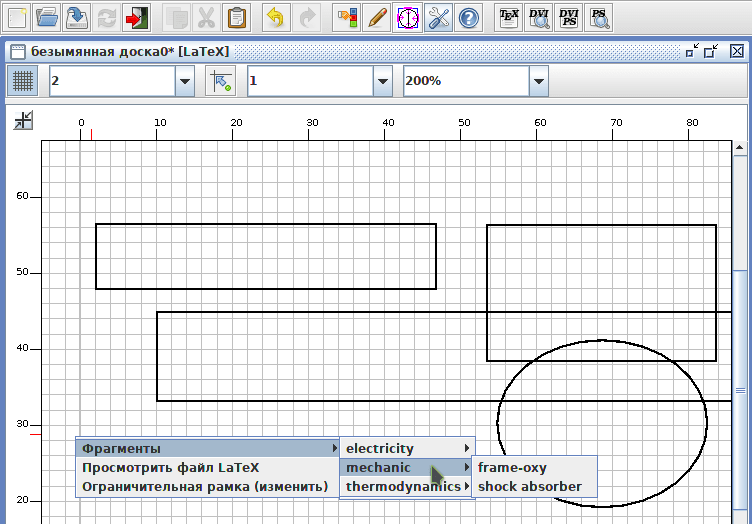Generate output with the TeX icon
Screen dimensions: 752x524
pos(509,18)
